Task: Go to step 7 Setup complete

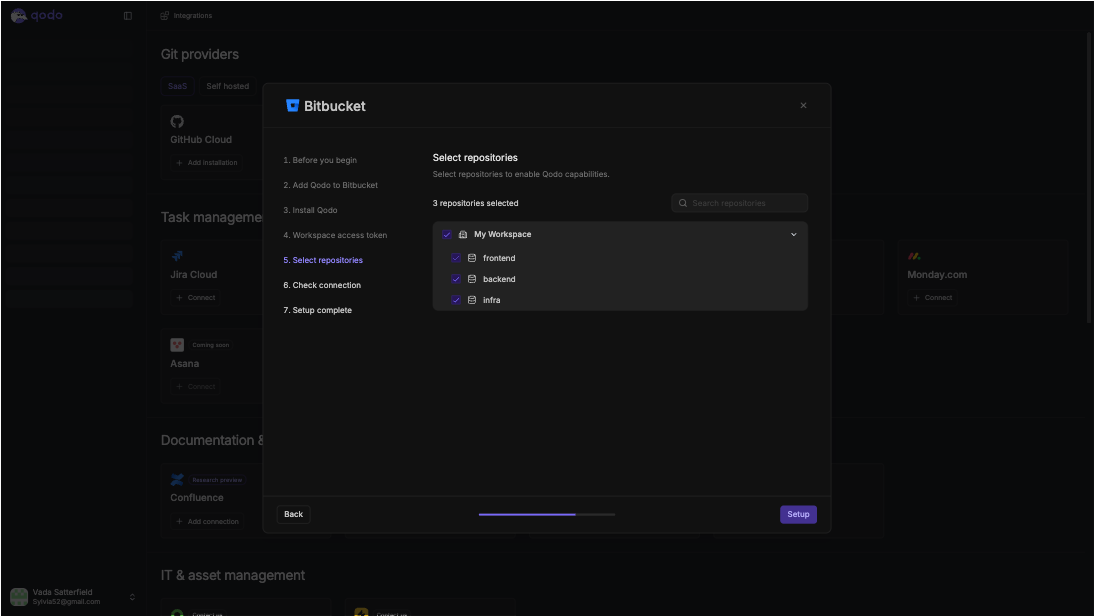Action: click(317, 310)
